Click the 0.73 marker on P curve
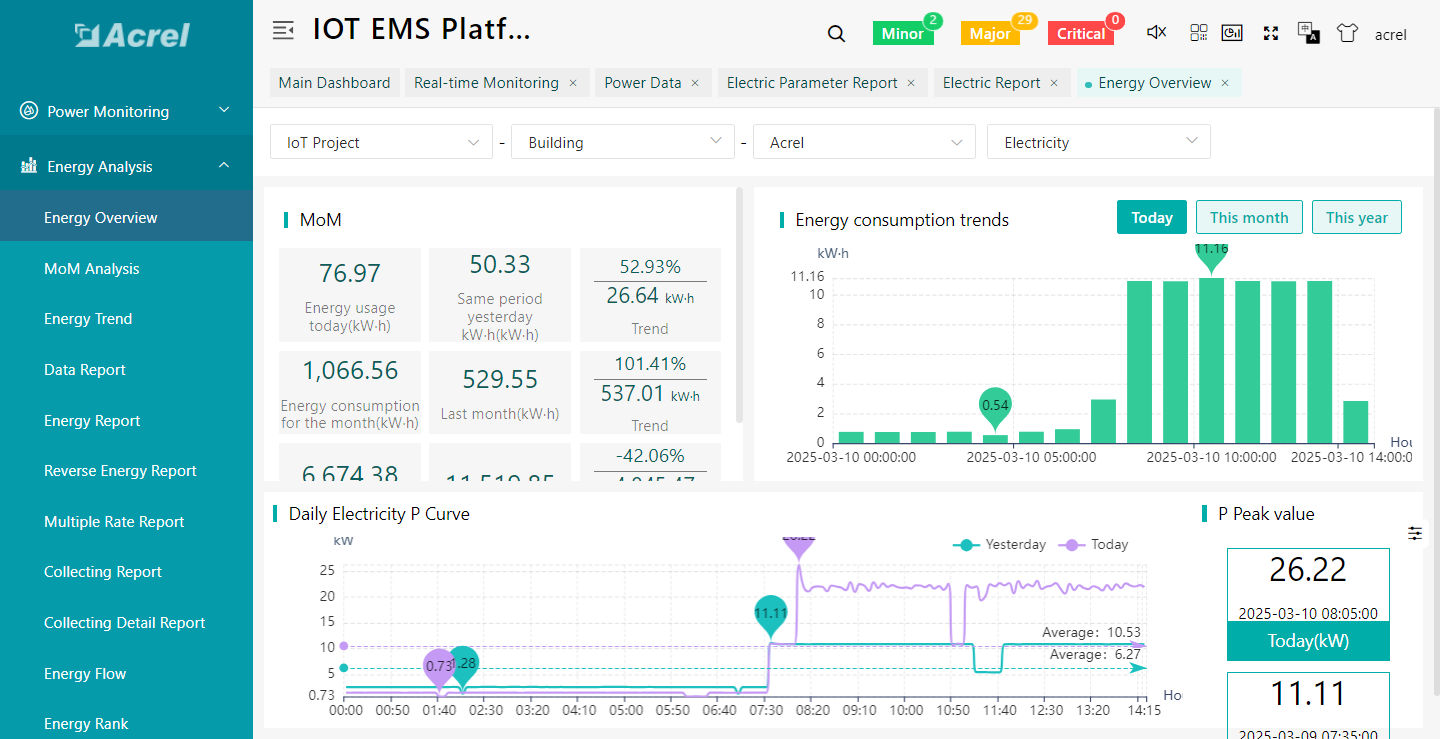This screenshot has height=739, width=1440. [x=439, y=668]
